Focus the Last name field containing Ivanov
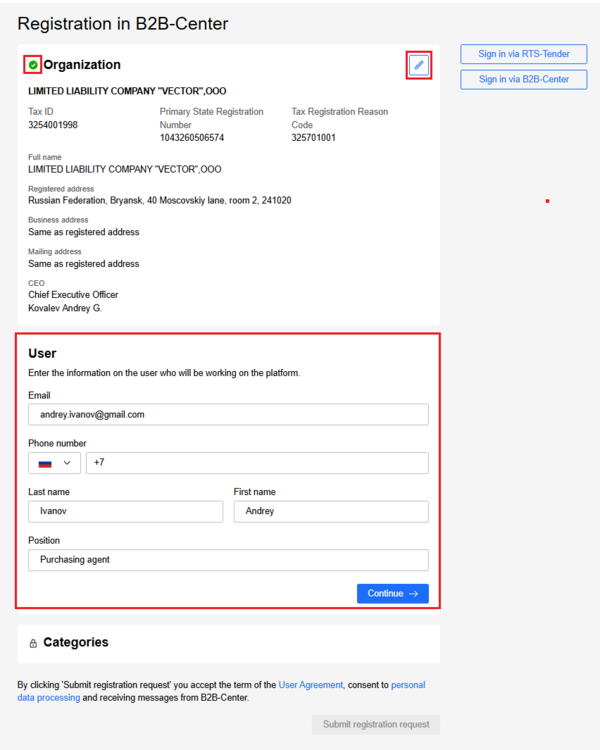 (125, 512)
